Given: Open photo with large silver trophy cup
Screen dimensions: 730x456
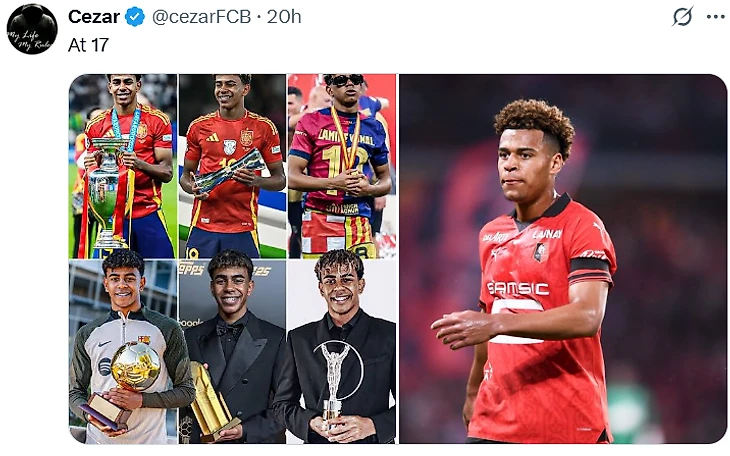Looking at the screenshot, I should click(x=123, y=166).
